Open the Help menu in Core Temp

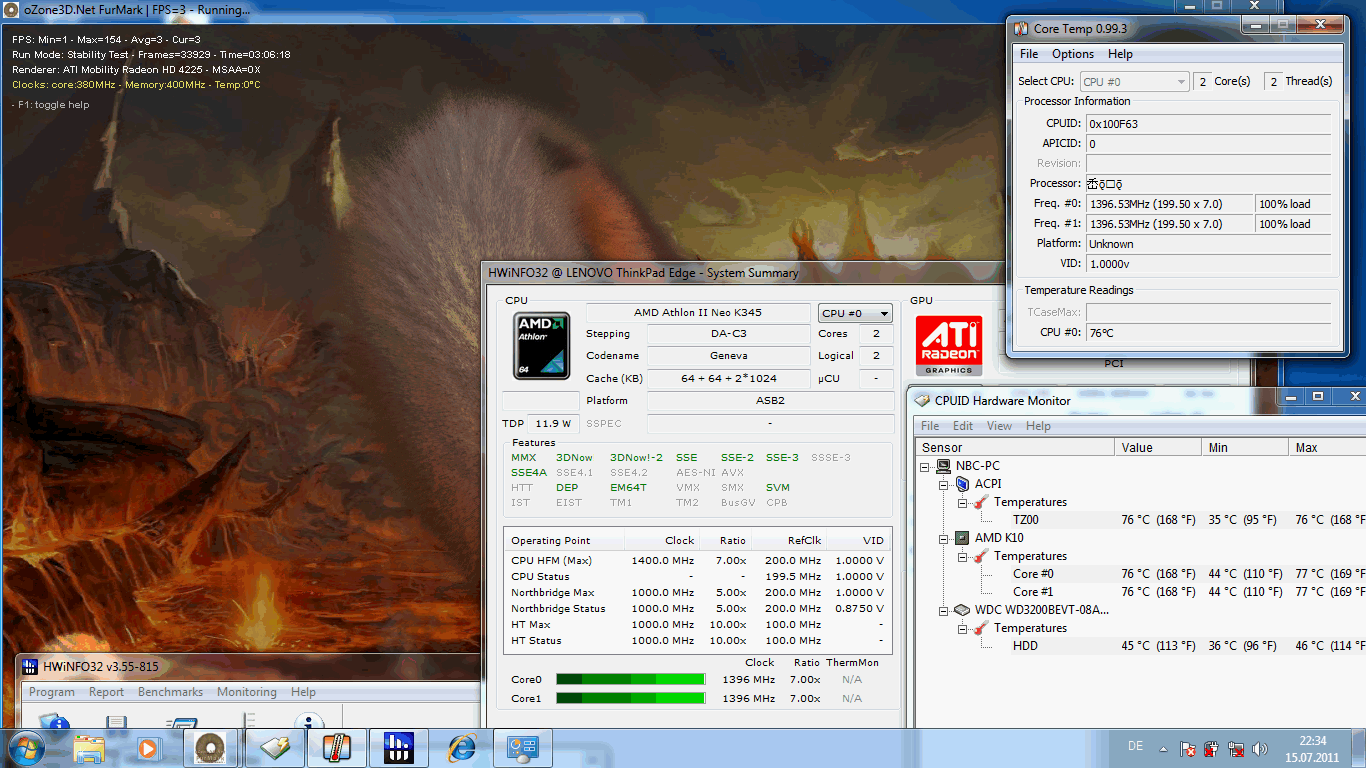pyautogui.click(x=1120, y=54)
